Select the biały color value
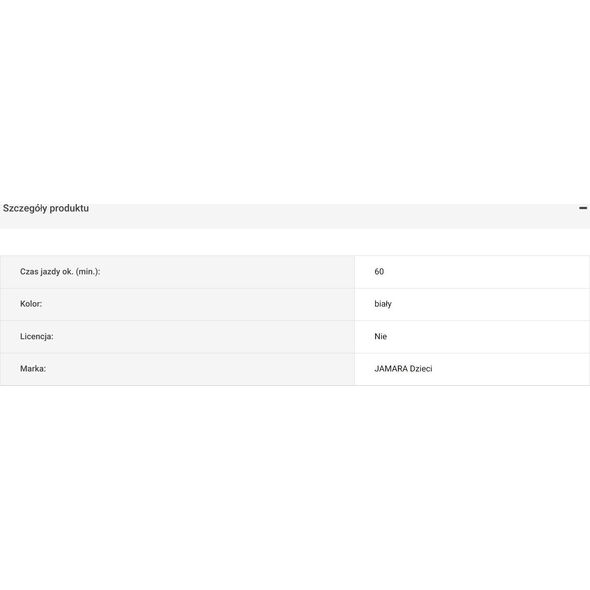The height and width of the screenshot is (590, 590). (383, 304)
